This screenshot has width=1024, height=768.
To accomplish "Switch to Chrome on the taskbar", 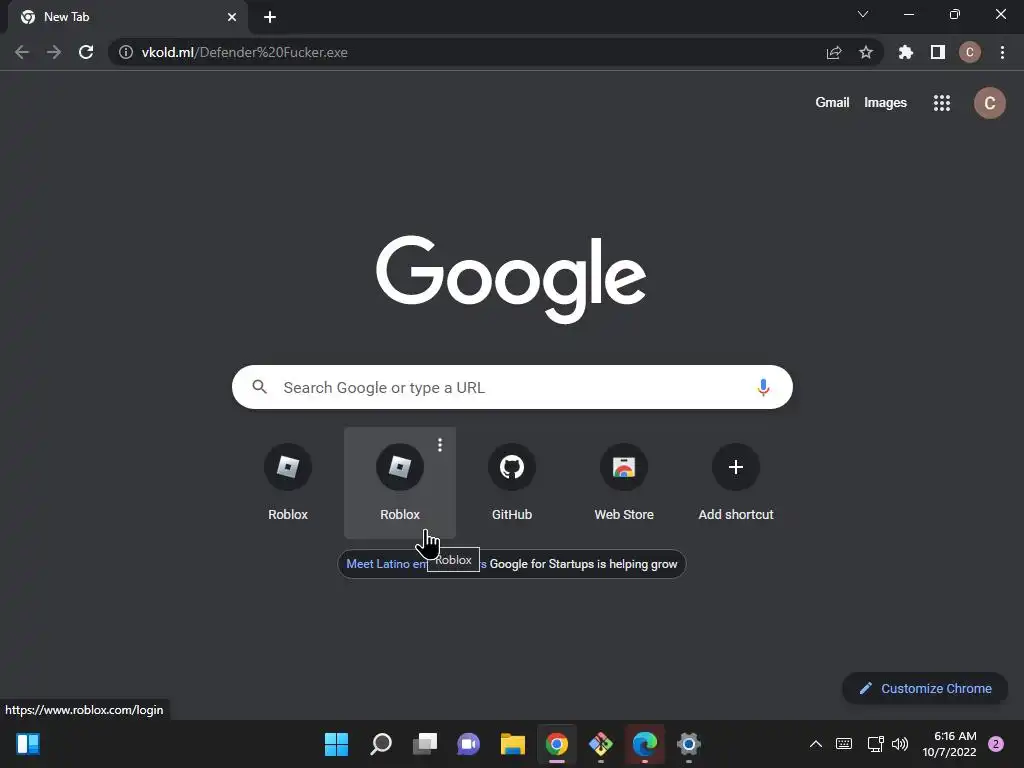I will click(556, 744).
